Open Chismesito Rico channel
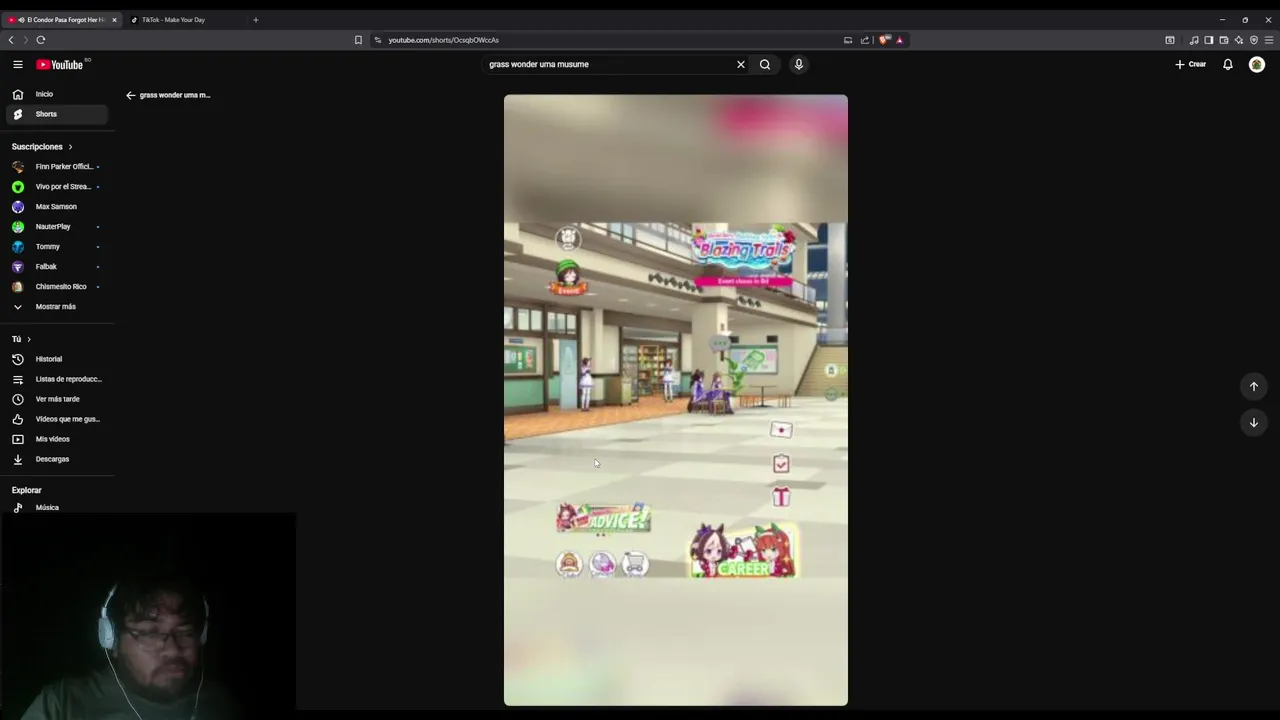Image resolution: width=1280 pixels, height=720 pixels. [57, 286]
